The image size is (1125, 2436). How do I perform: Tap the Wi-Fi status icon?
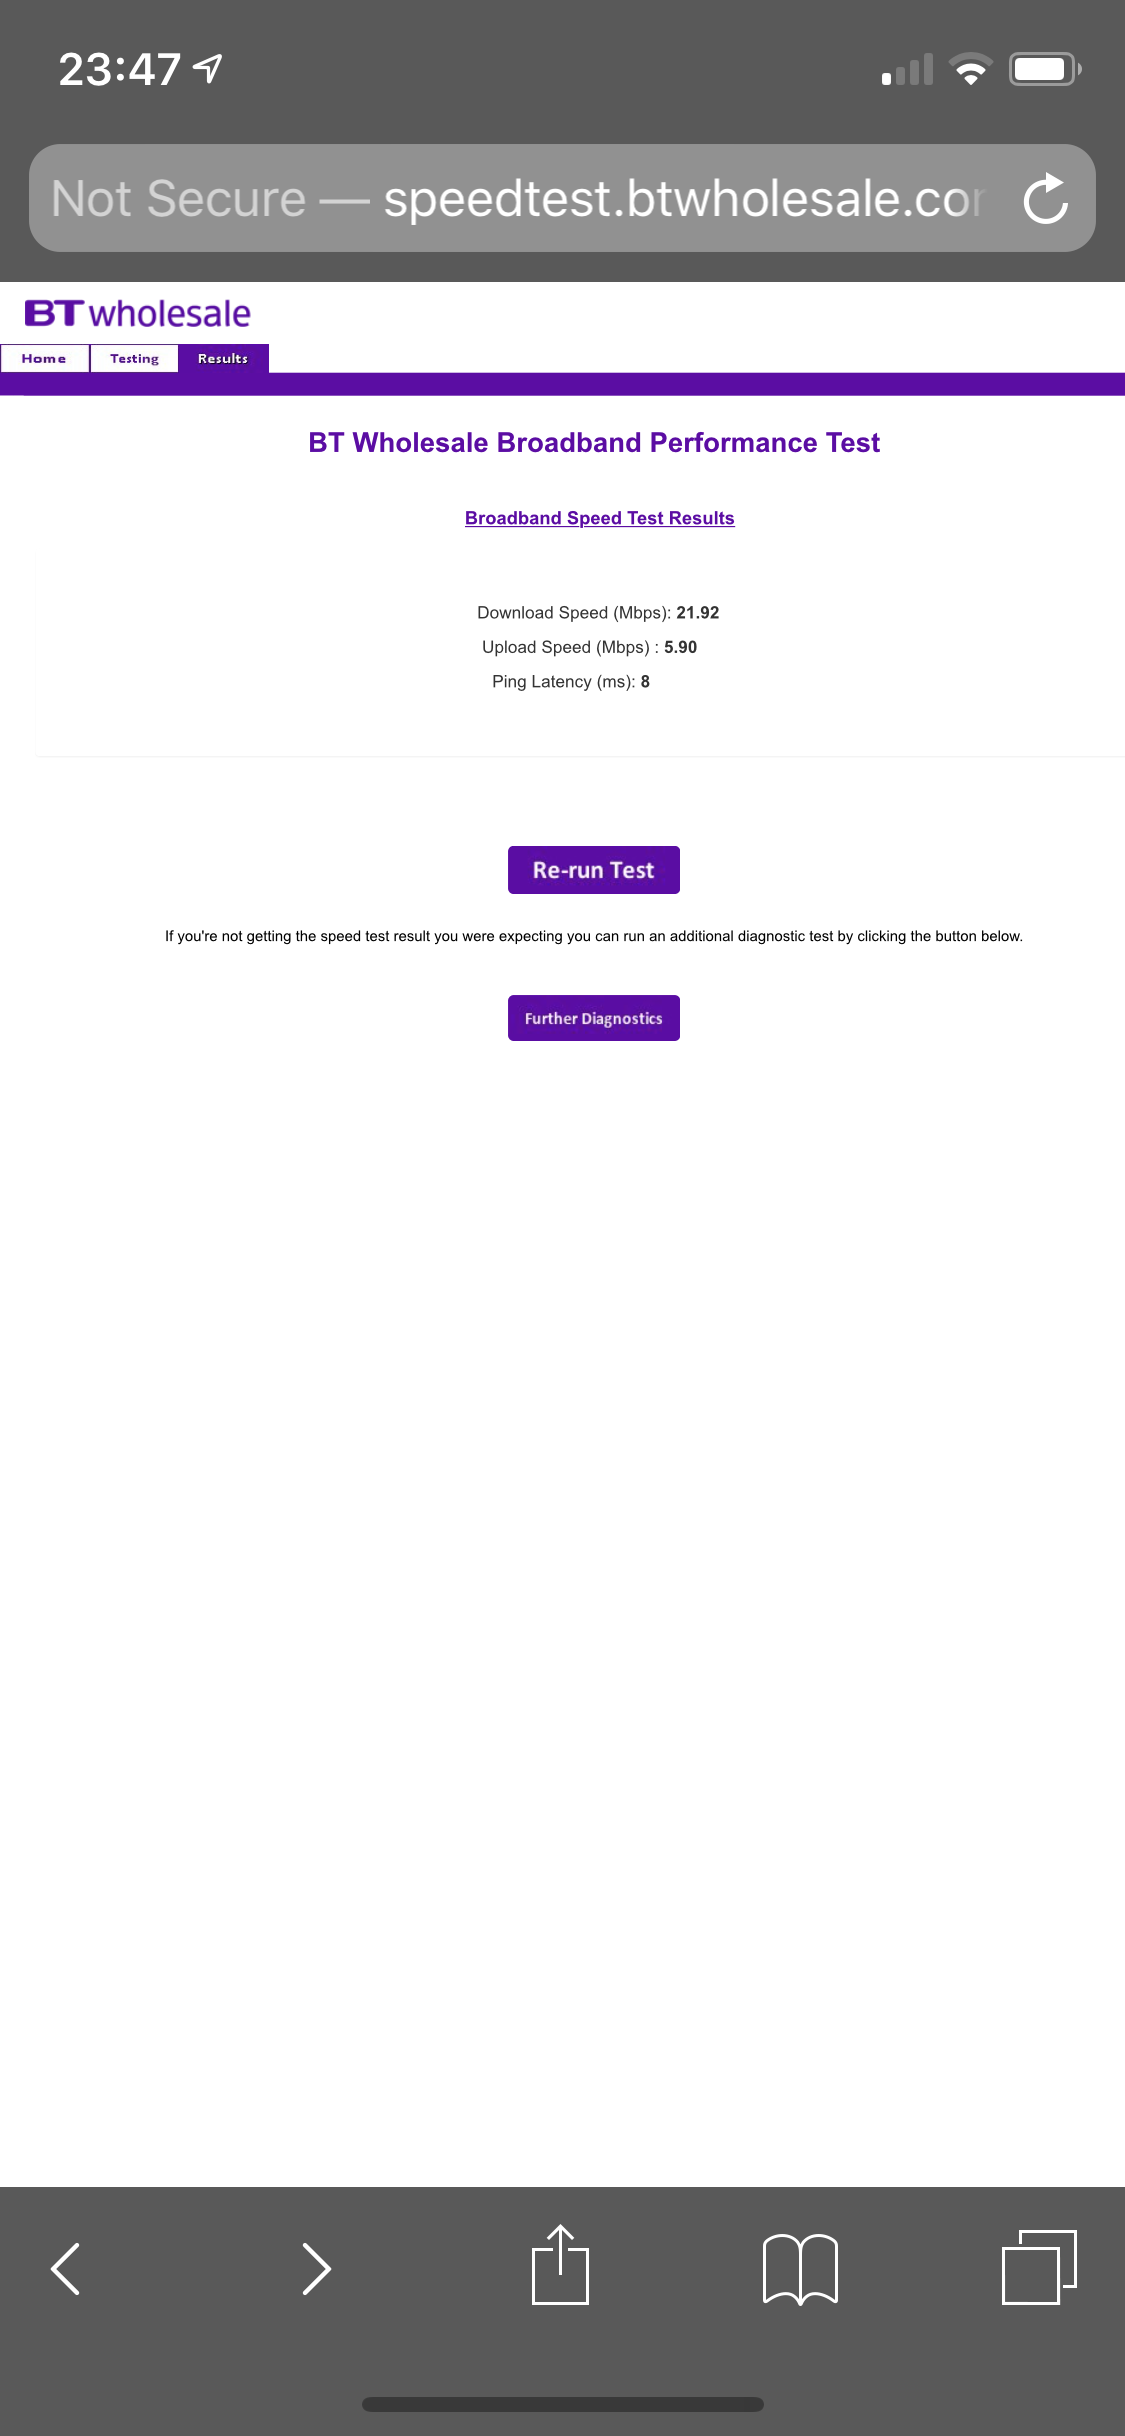pos(970,69)
